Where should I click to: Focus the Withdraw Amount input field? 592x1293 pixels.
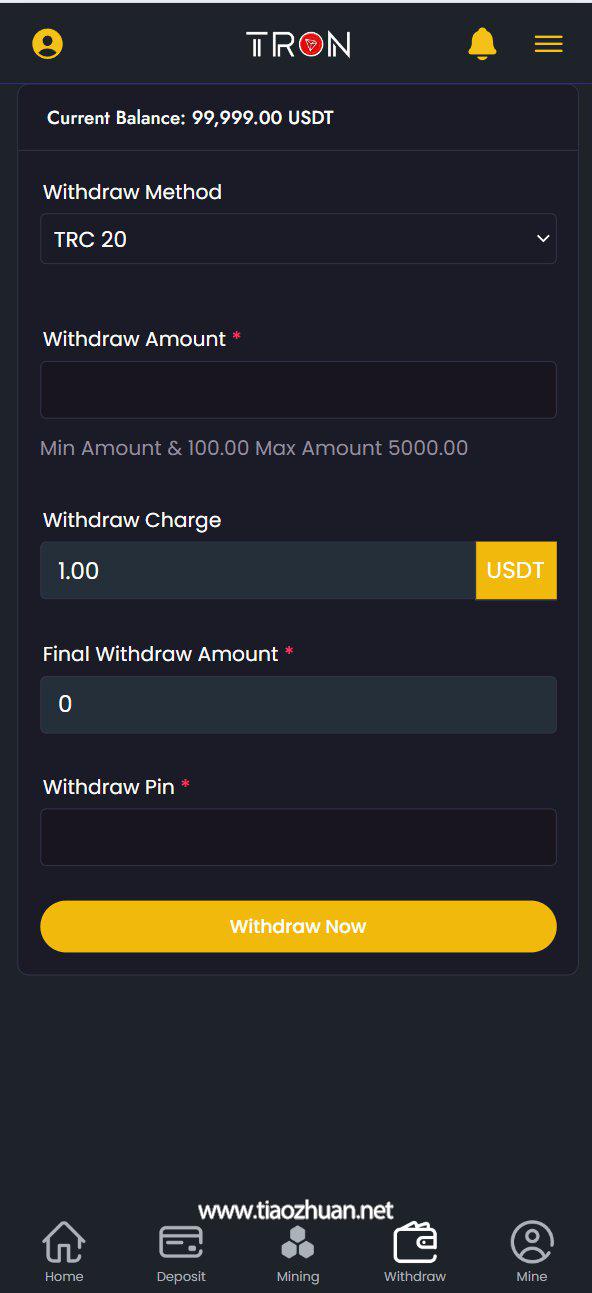(x=298, y=390)
